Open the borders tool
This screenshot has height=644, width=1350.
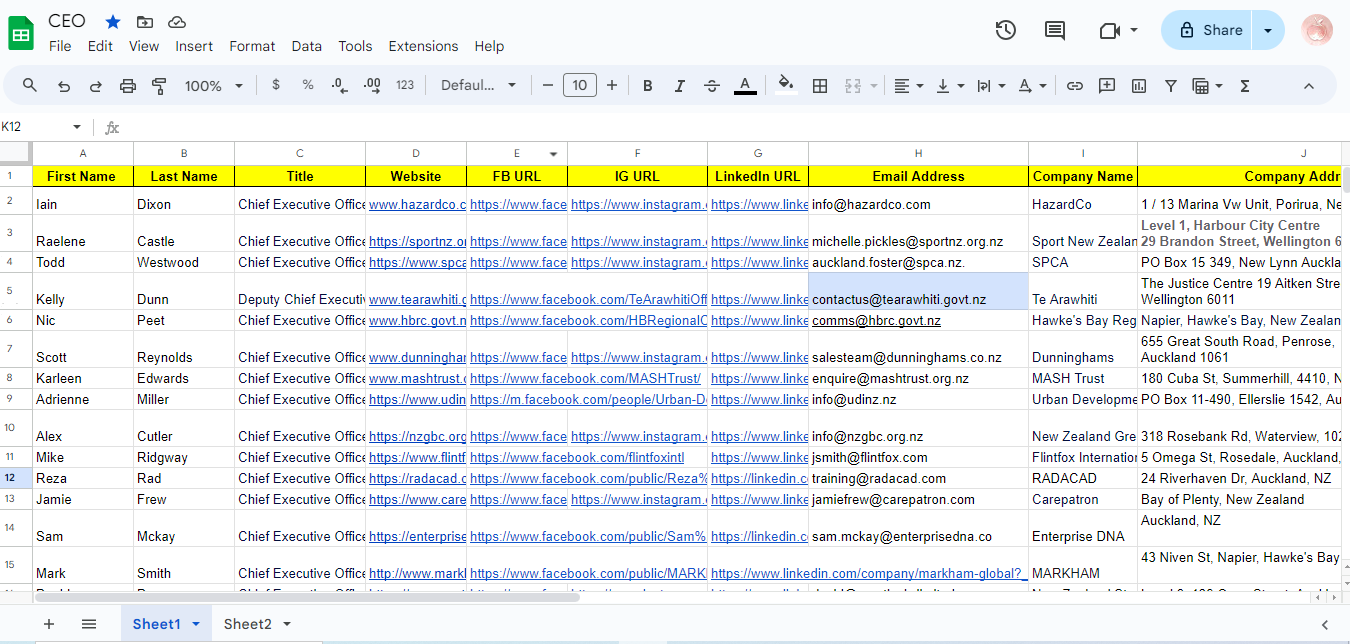point(820,86)
